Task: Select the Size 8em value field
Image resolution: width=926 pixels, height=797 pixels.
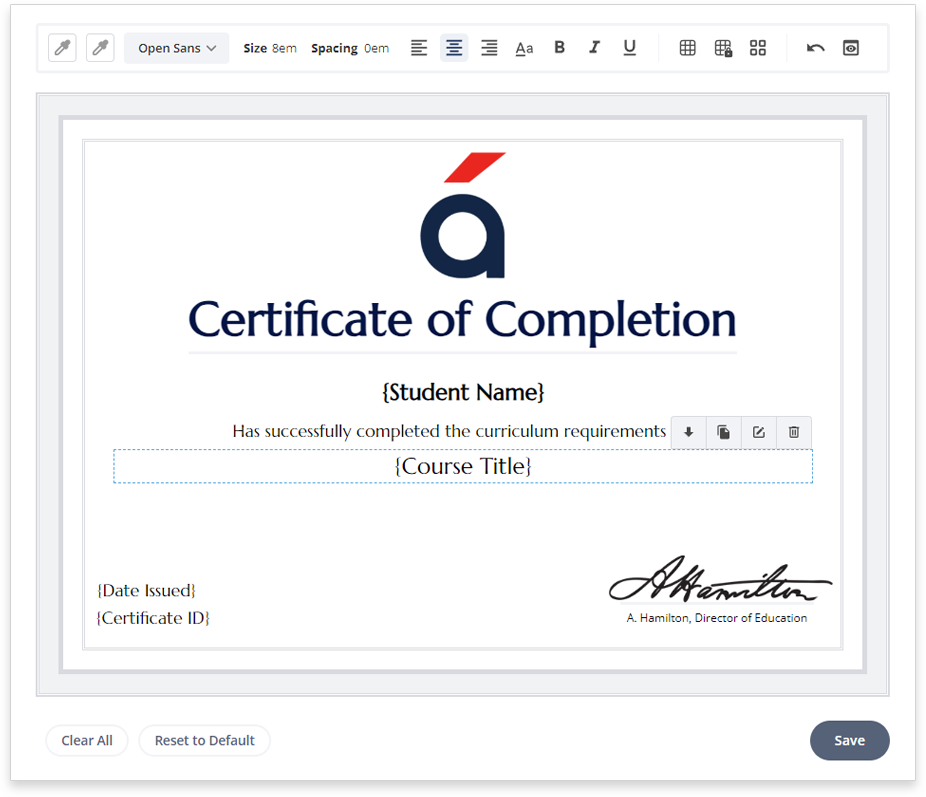Action: click(x=283, y=47)
